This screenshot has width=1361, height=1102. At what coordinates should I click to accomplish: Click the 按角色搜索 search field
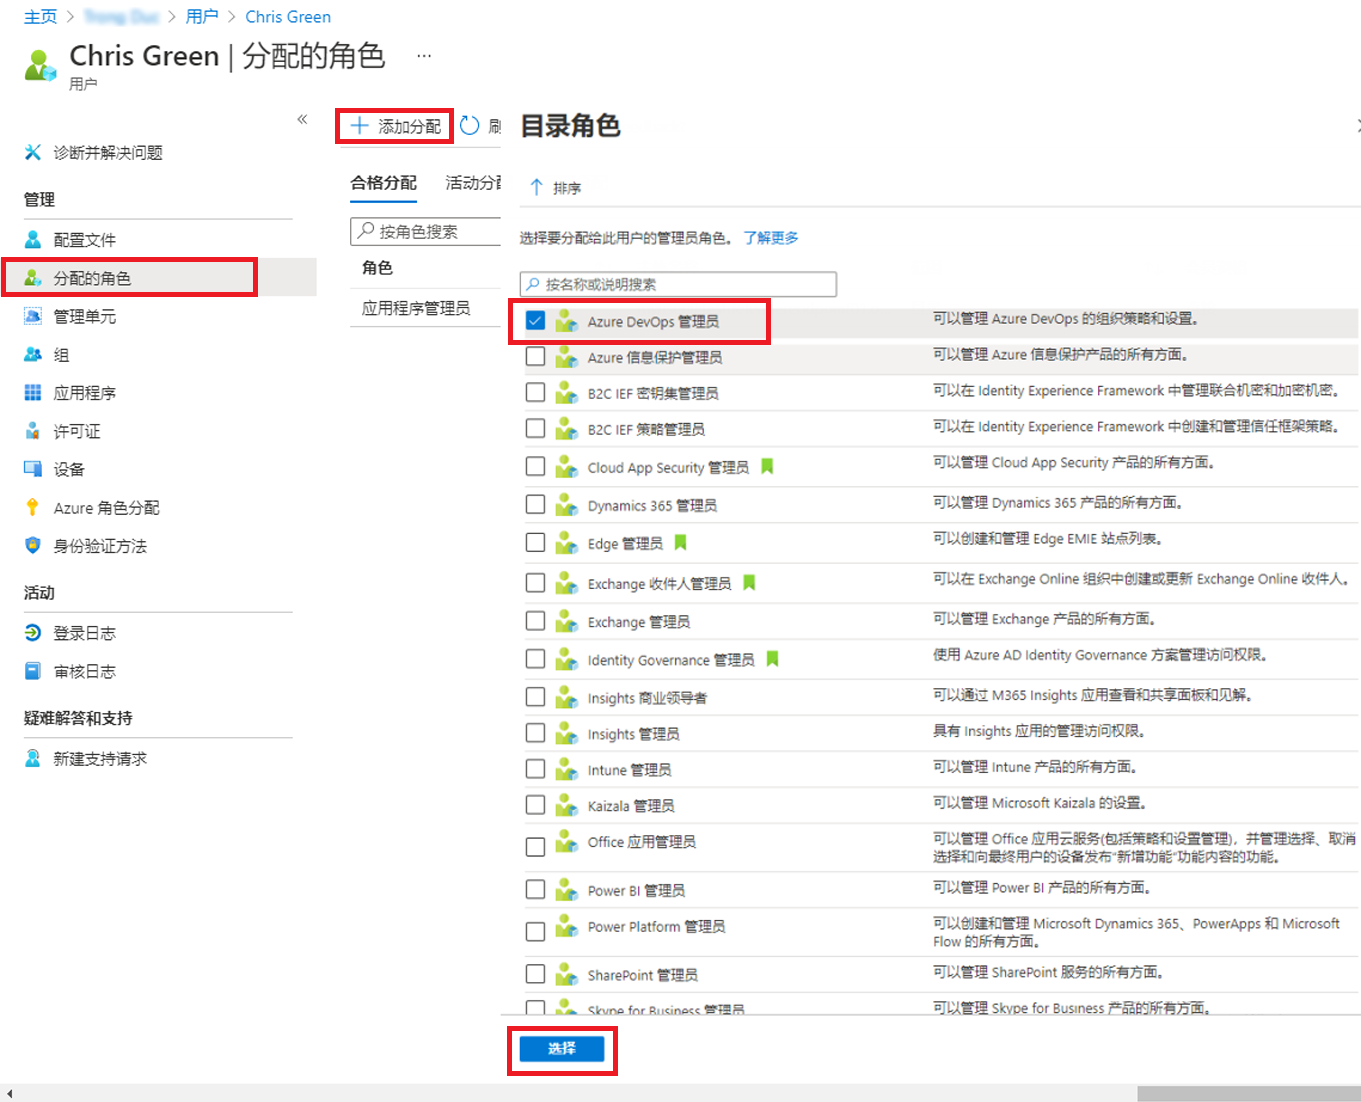pos(426,231)
